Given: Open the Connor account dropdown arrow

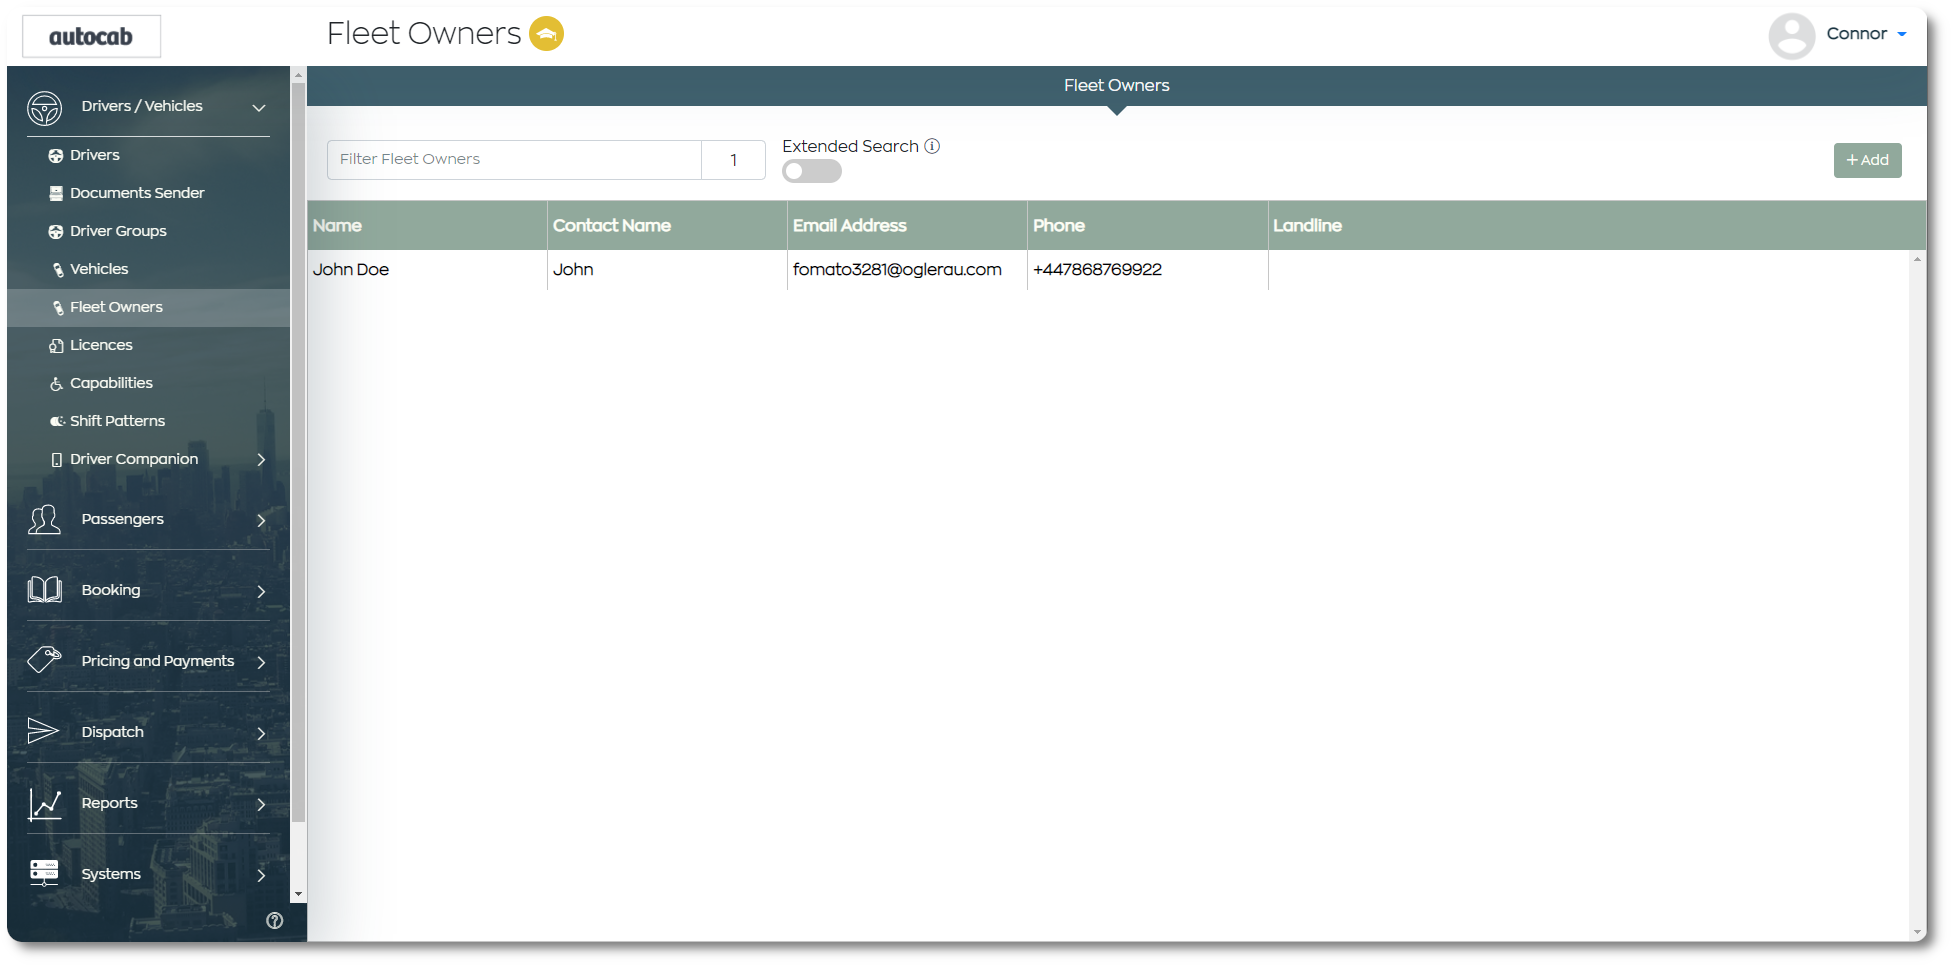Looking at the screenshot, I should tap(1902, 34).
